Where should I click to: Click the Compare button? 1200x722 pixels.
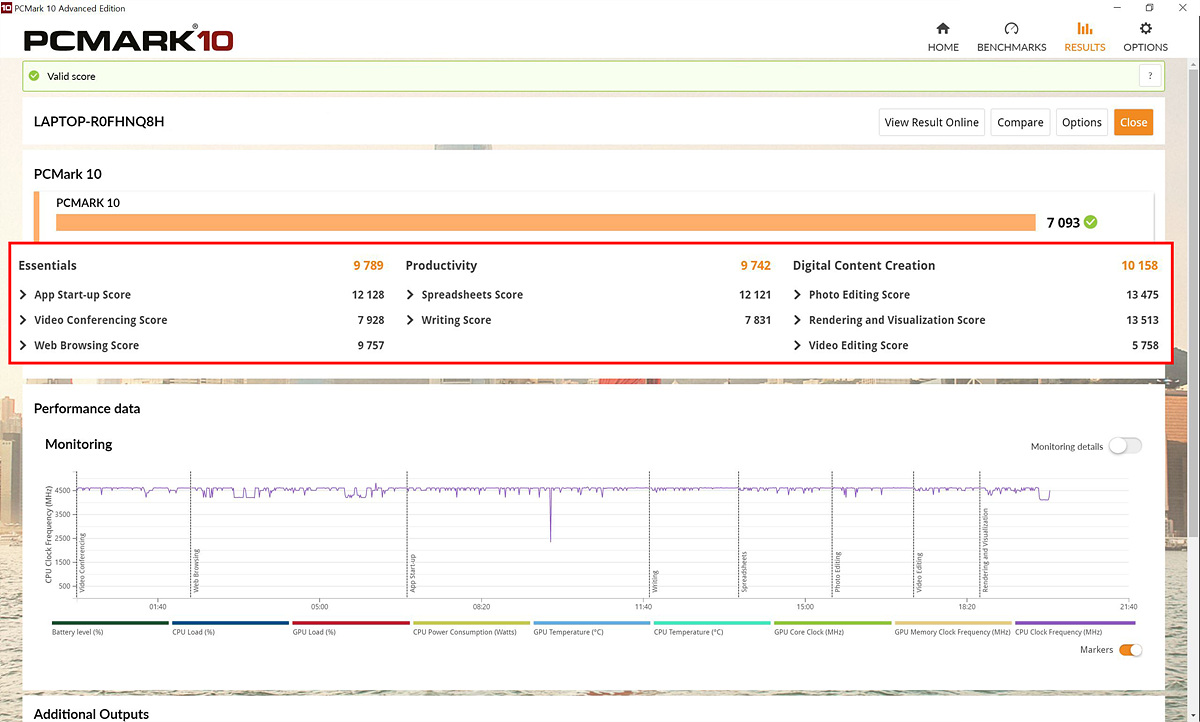(1020, 122)
